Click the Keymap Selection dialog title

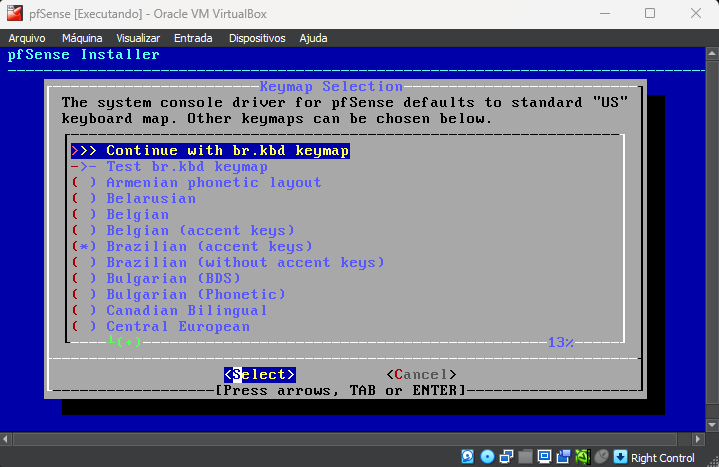click(x=331, y=86)
